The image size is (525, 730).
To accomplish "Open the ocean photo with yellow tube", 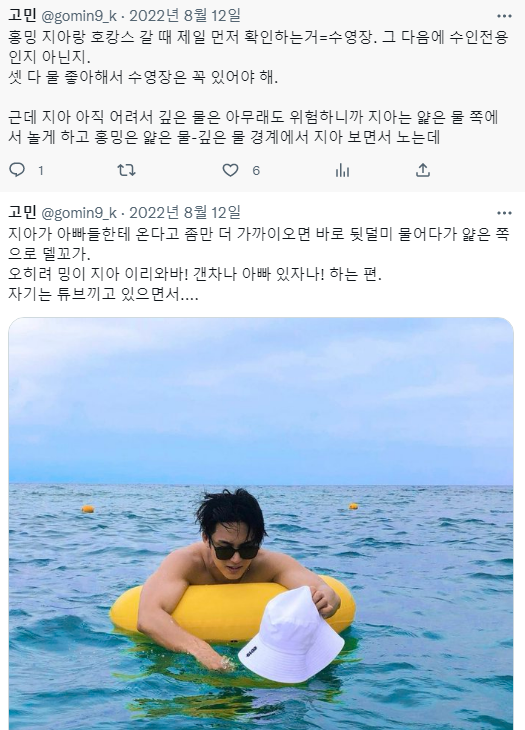I will point(261,523).
